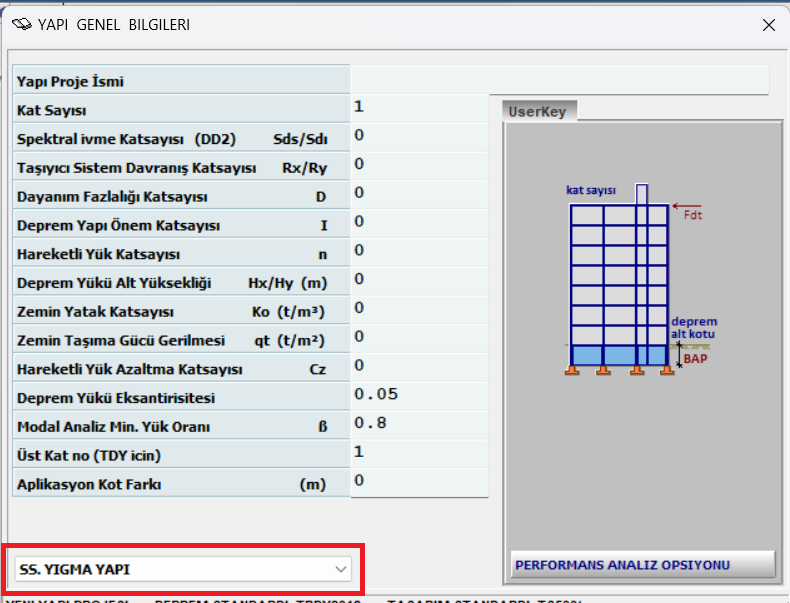Screen dimensions: 790x603
Task: Select the Aplikasyon Kot Farkı field
Action: [x=419, y=483]
